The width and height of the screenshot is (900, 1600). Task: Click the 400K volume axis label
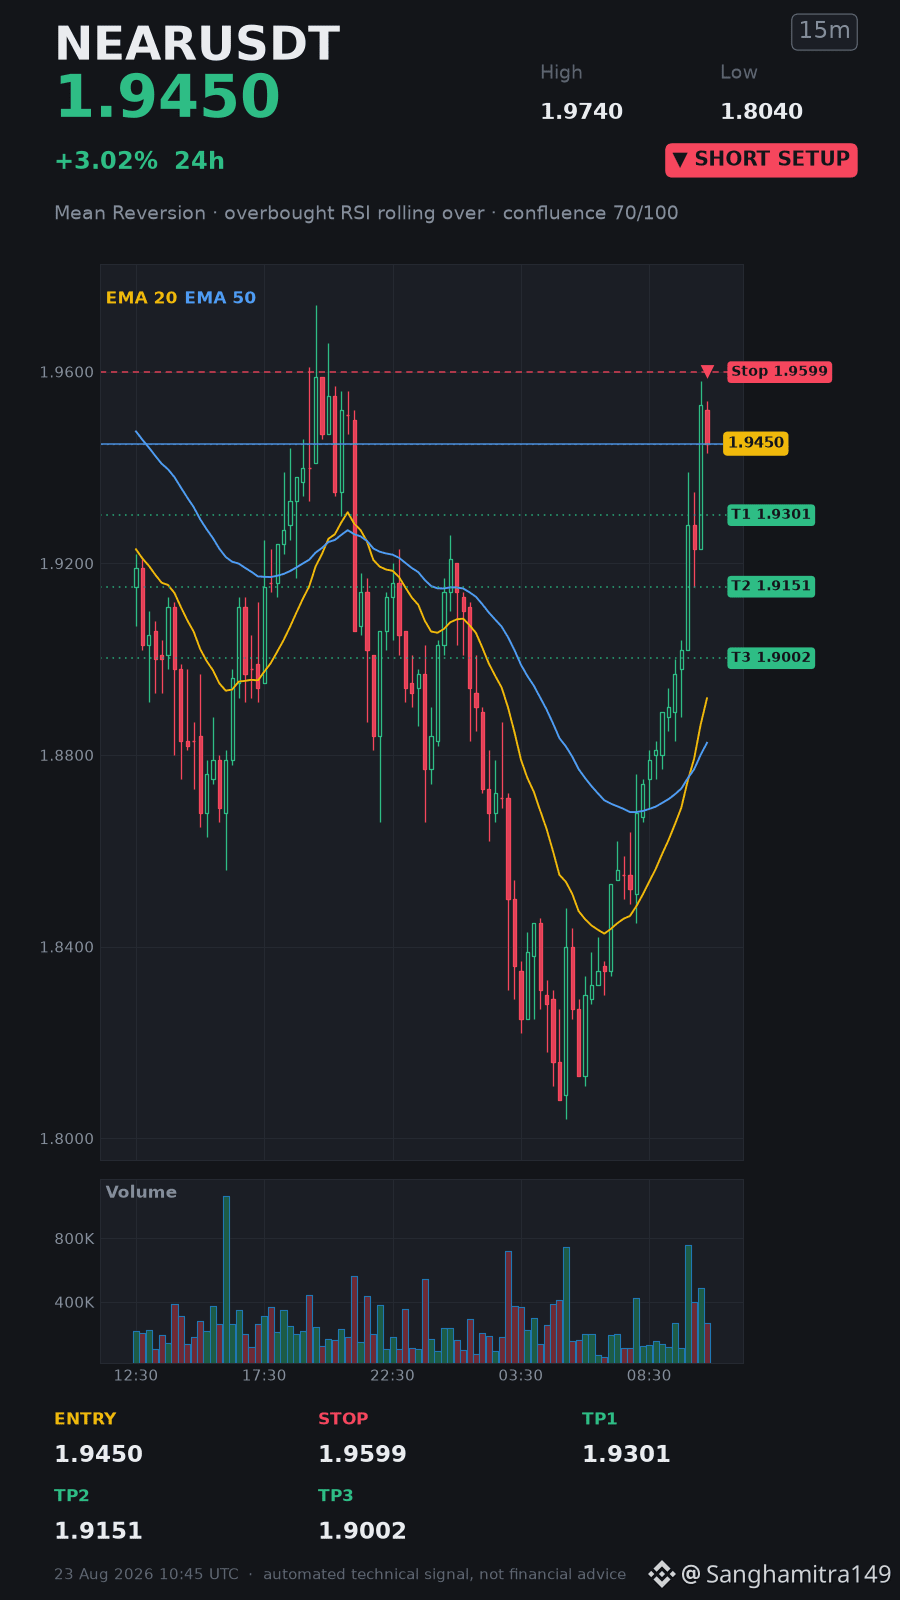coord(74,1303)
